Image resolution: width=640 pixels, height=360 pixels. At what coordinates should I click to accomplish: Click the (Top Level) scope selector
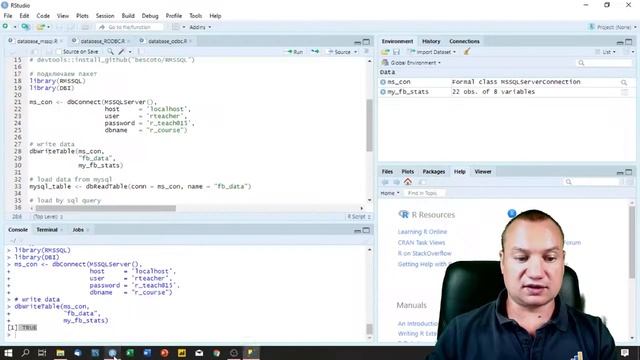click(x=48, y=217)
